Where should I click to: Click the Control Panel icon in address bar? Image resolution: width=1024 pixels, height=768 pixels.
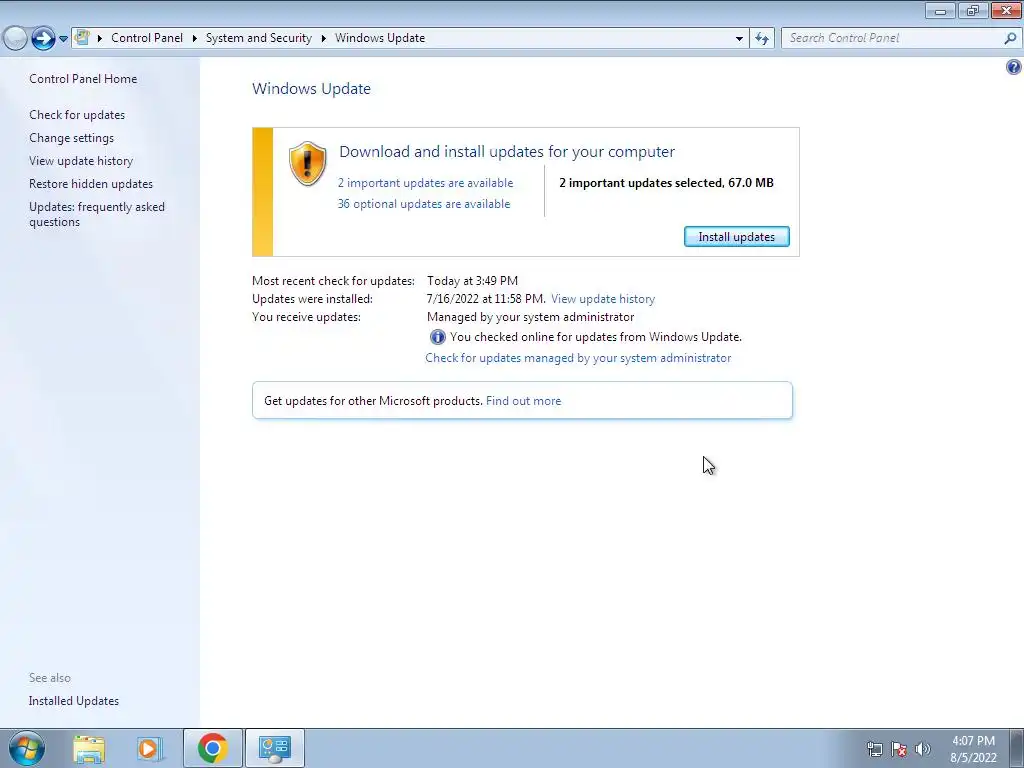(x=82, y=38)
